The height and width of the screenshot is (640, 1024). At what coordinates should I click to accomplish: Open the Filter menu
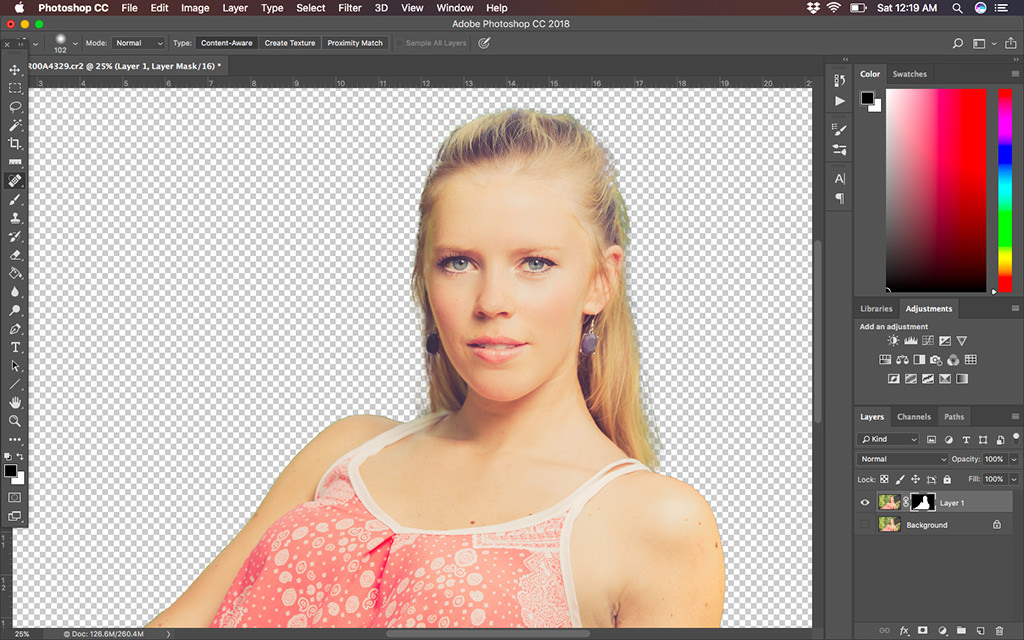(x=349, y=8)
